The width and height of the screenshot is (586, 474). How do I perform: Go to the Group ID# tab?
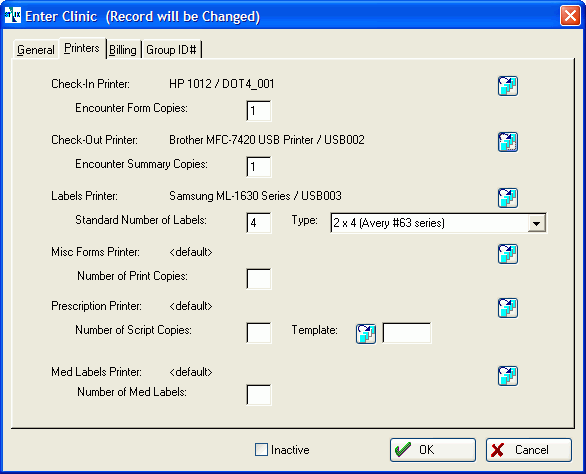[x=171, y=49]
